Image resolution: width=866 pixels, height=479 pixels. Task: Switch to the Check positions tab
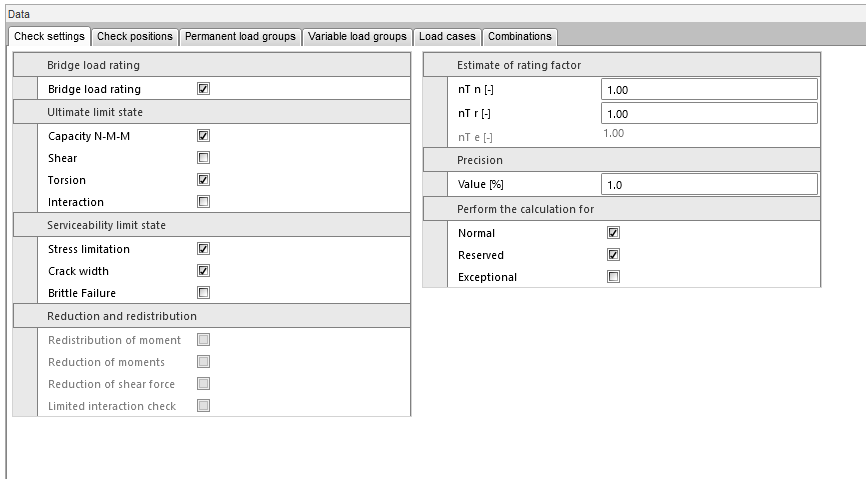(135, 37)
